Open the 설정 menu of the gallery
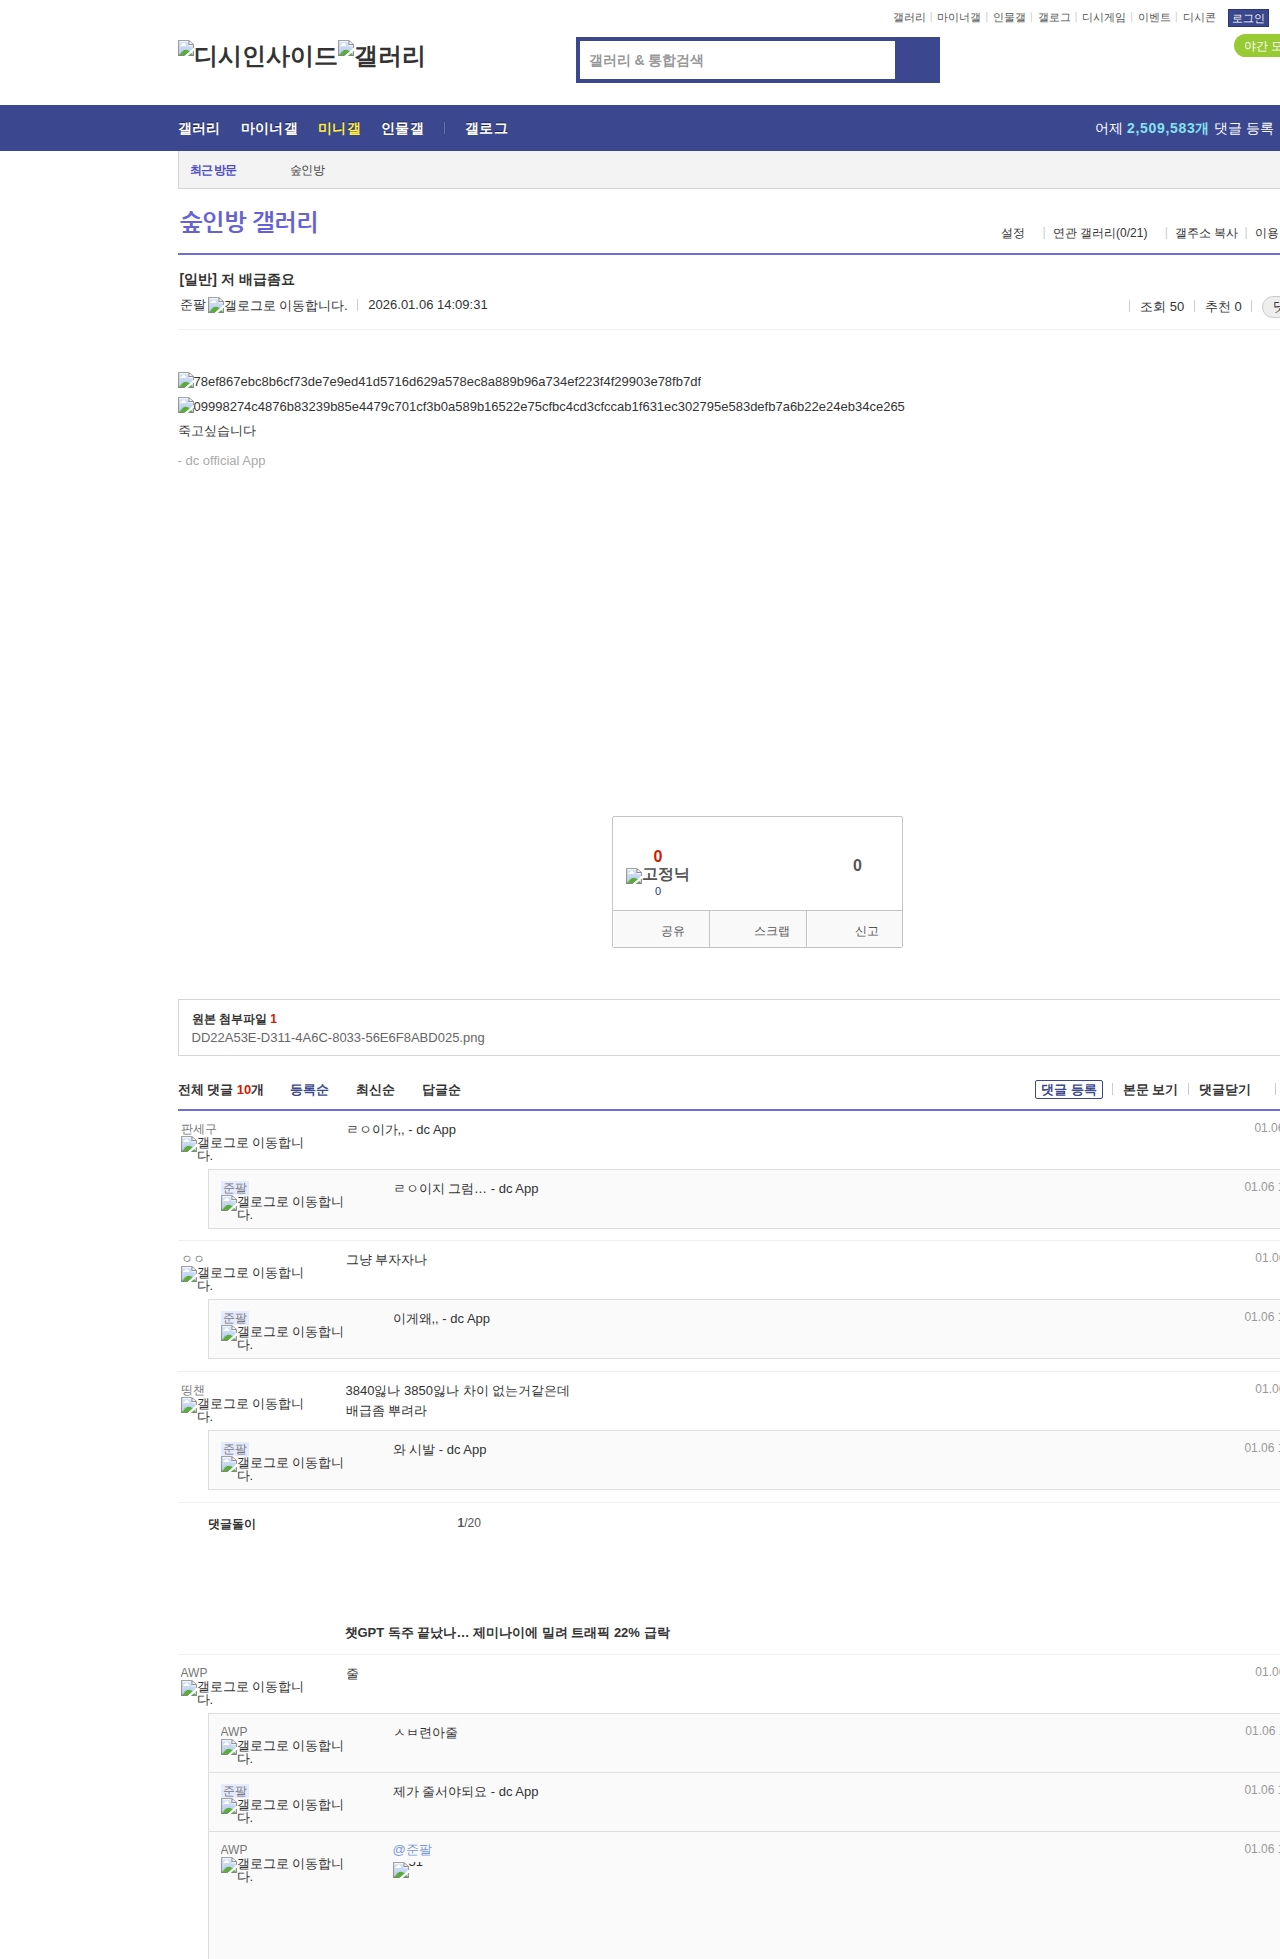The height and width of the screenshot is (1959, 1280). (1013, 233)
